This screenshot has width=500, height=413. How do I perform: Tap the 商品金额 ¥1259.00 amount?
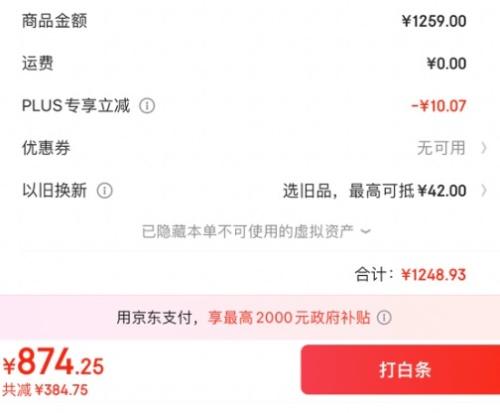(x=434, y=21)
